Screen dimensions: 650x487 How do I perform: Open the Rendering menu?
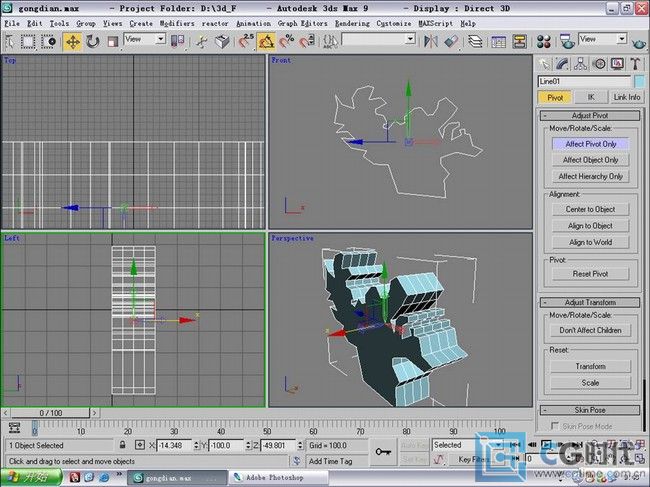352,24
